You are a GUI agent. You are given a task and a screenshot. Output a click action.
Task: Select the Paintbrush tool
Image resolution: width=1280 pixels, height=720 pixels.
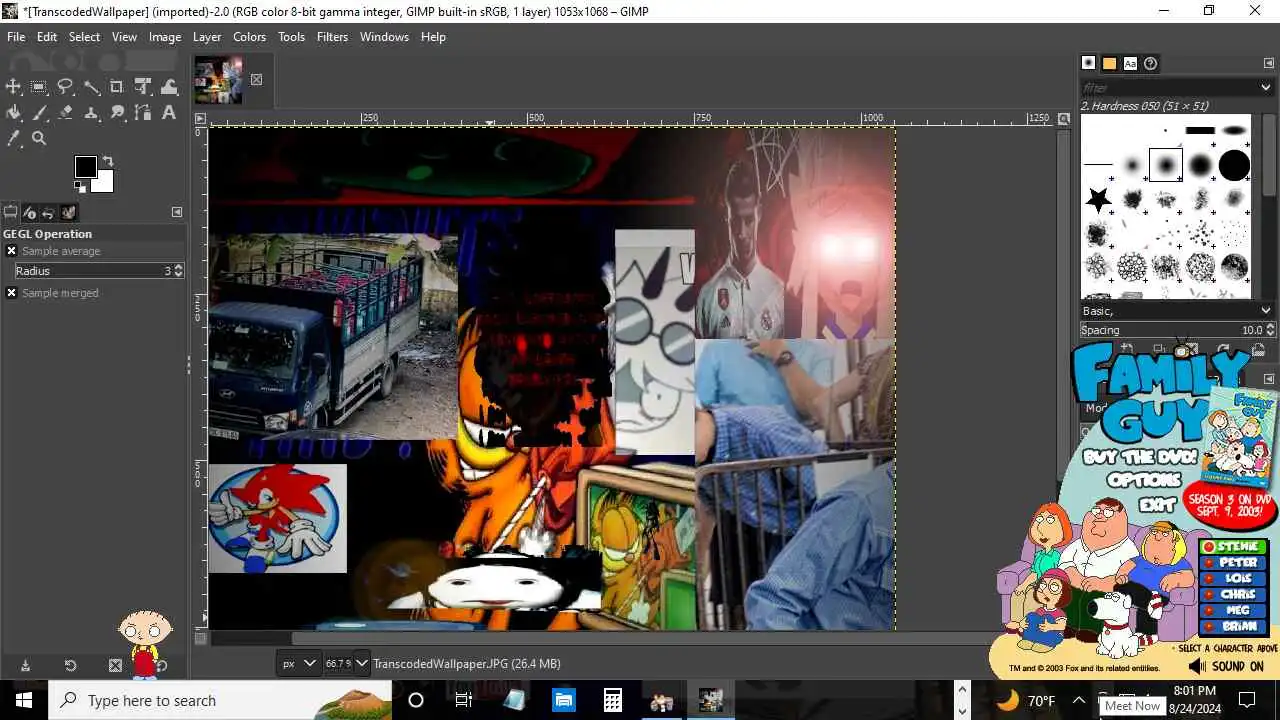point(39,113)
